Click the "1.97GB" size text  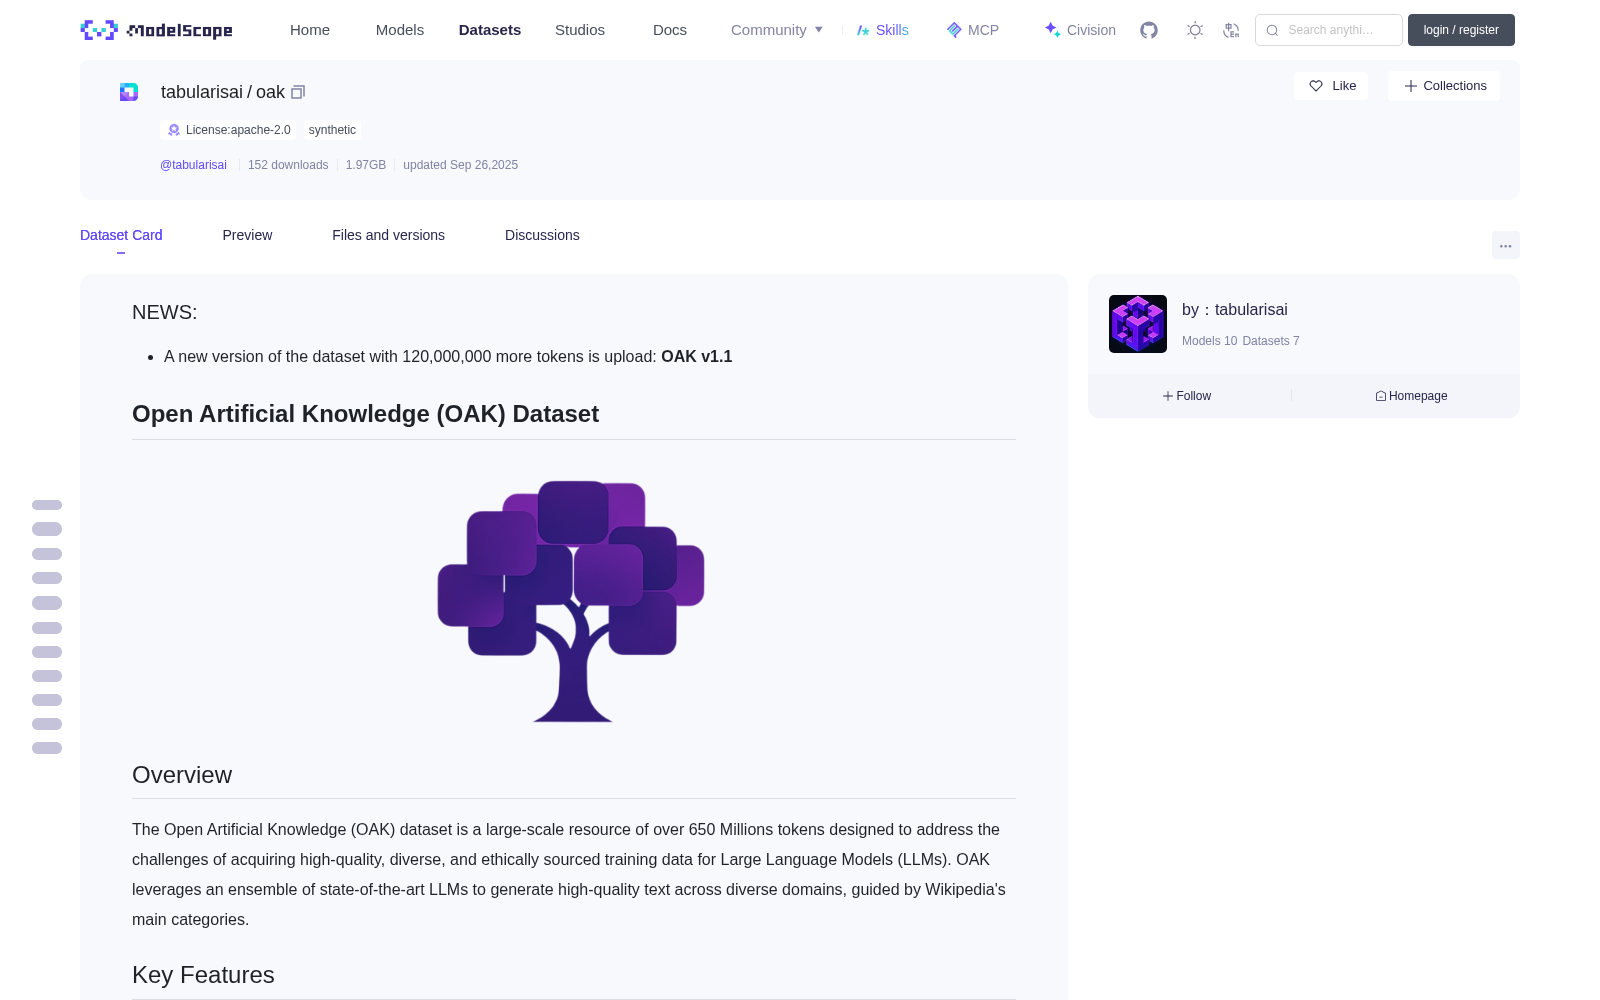pyautogui.click(x=366, y=165)
